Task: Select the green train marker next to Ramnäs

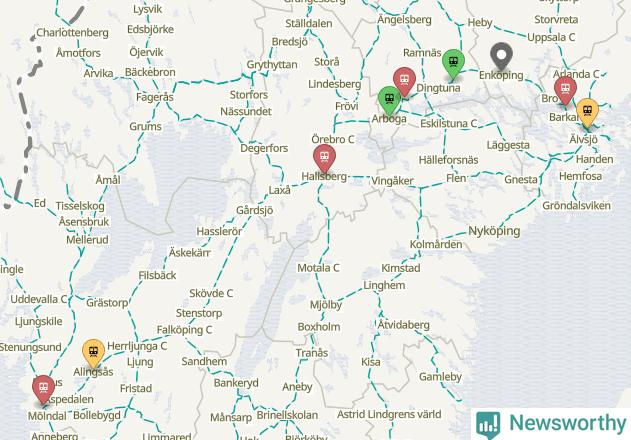Action: click(454, 63)
